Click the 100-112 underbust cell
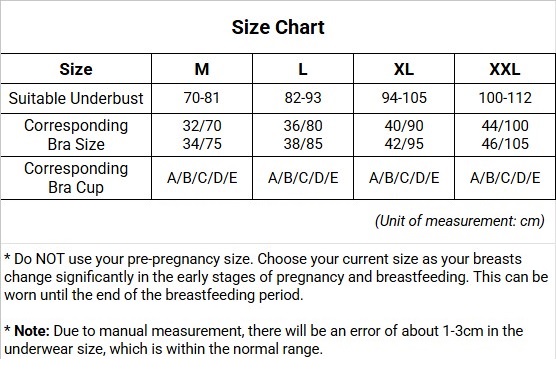The height and width of the screenshot is (386, 556). pos(505,99)
